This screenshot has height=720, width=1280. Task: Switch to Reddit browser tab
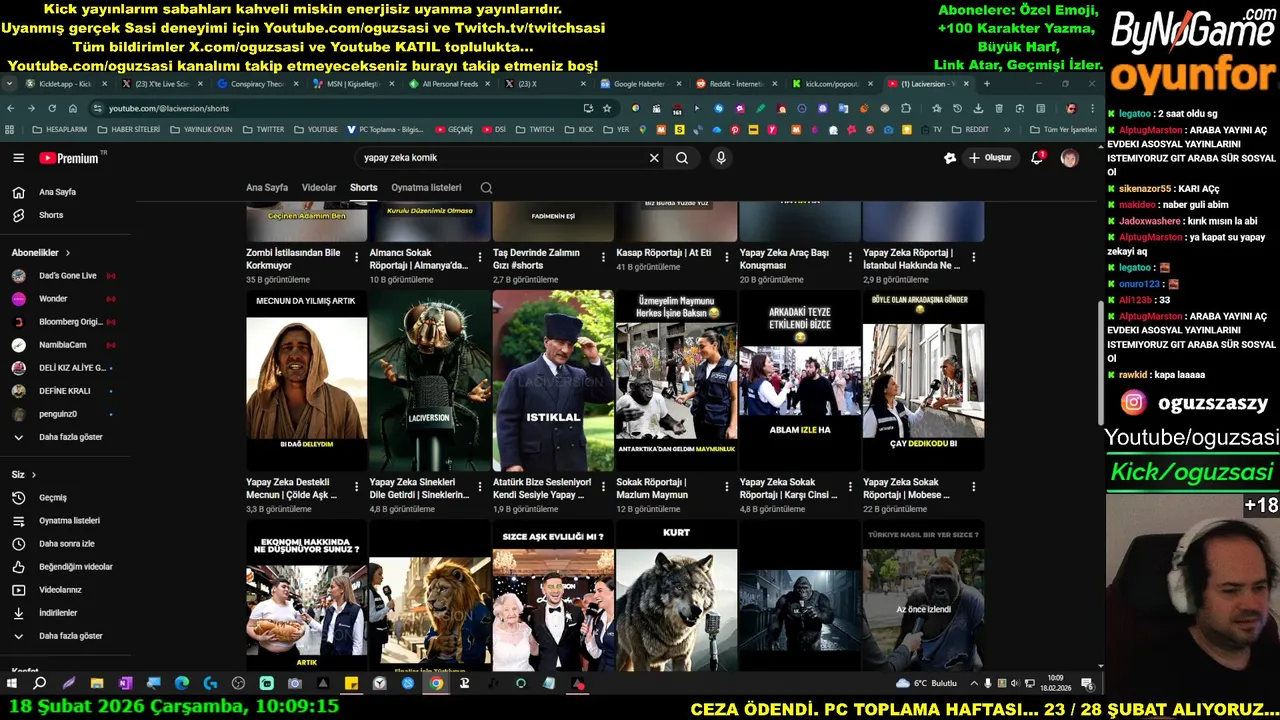[x=735, y=84]
